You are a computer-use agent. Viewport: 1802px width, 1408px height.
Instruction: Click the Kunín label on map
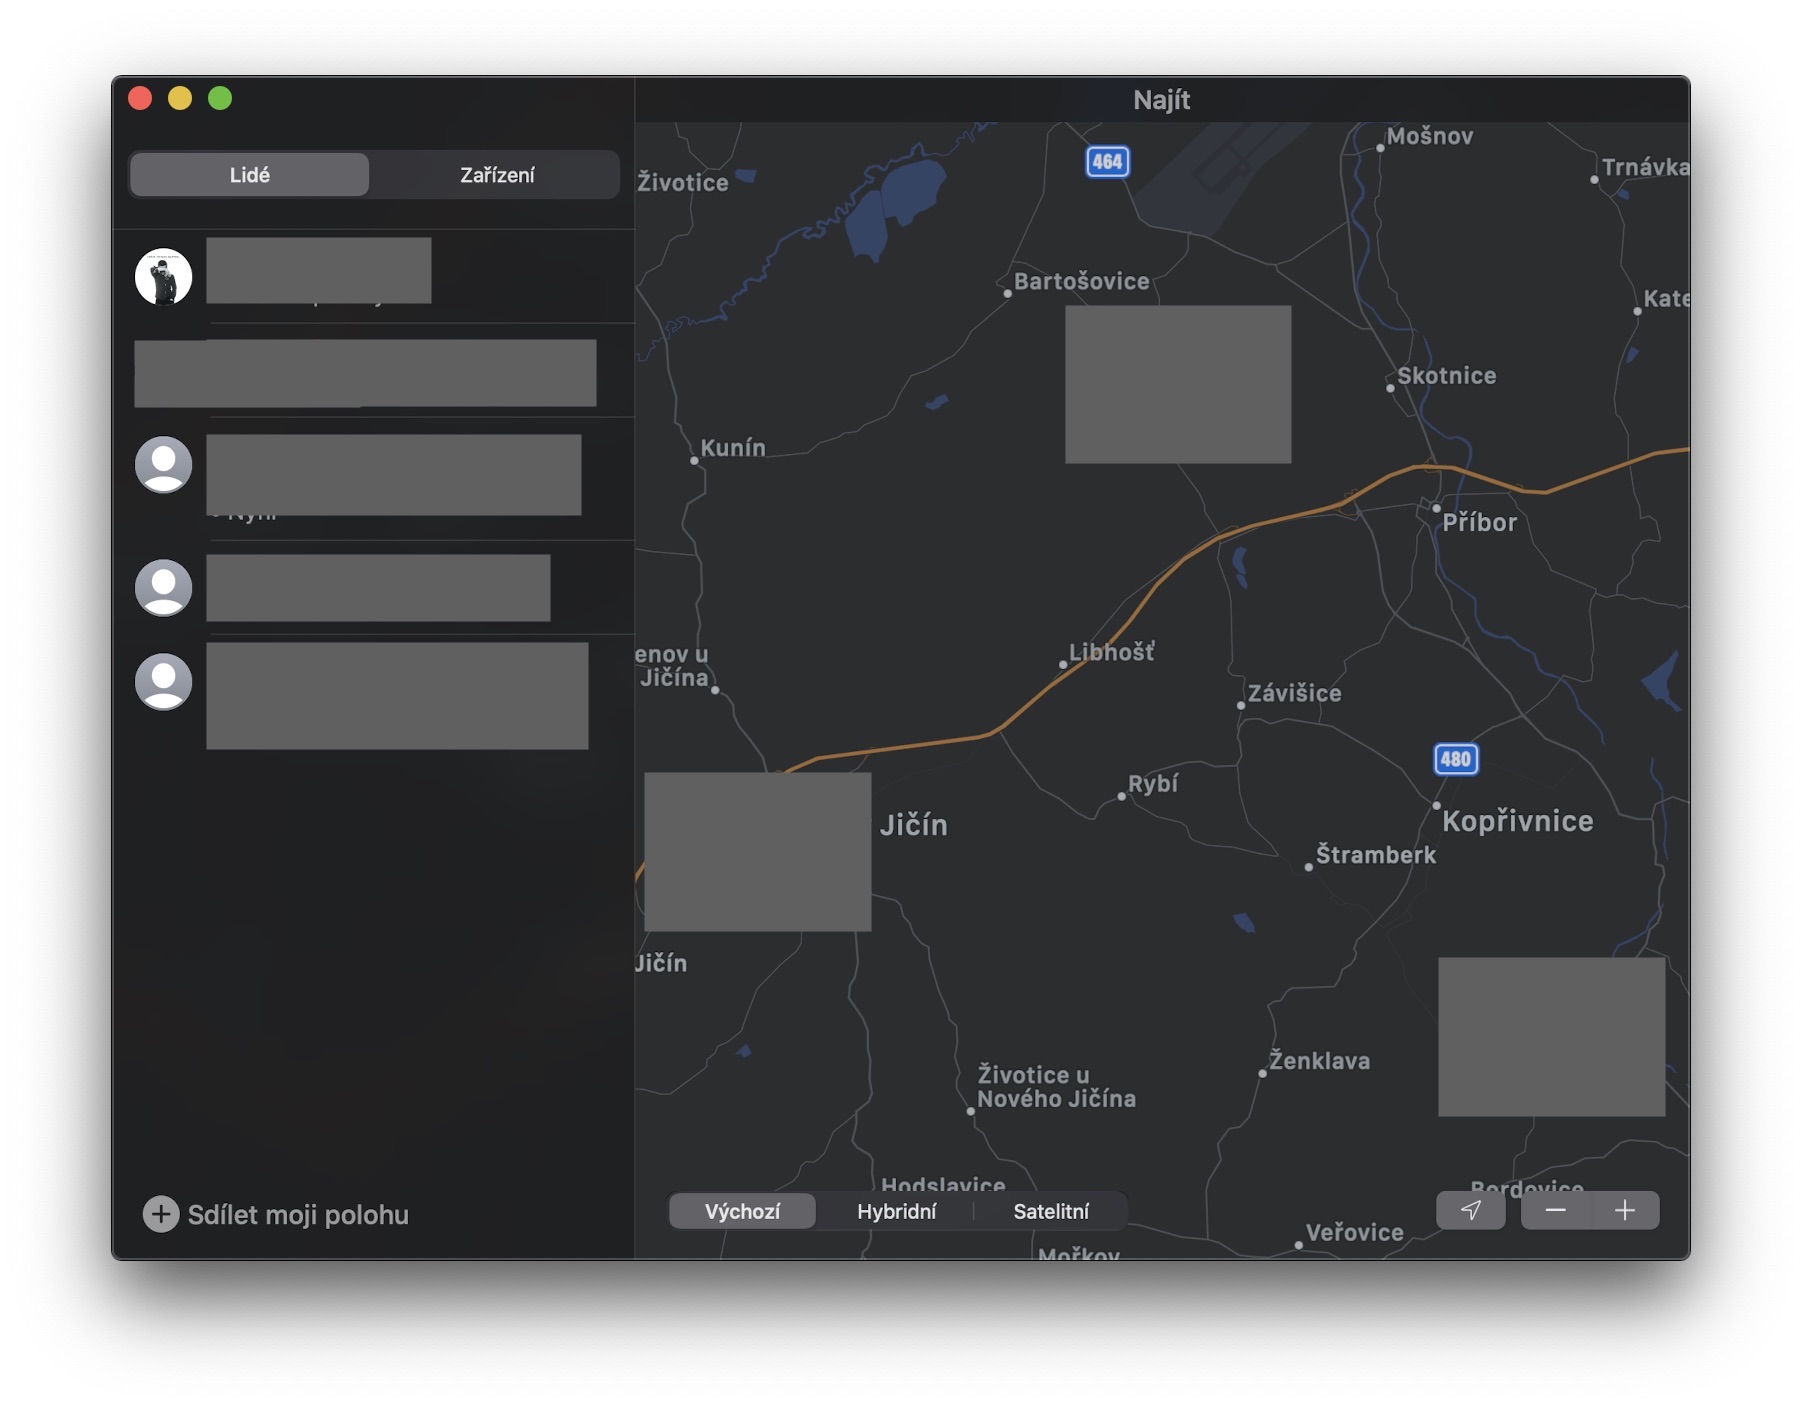(733, 448)
